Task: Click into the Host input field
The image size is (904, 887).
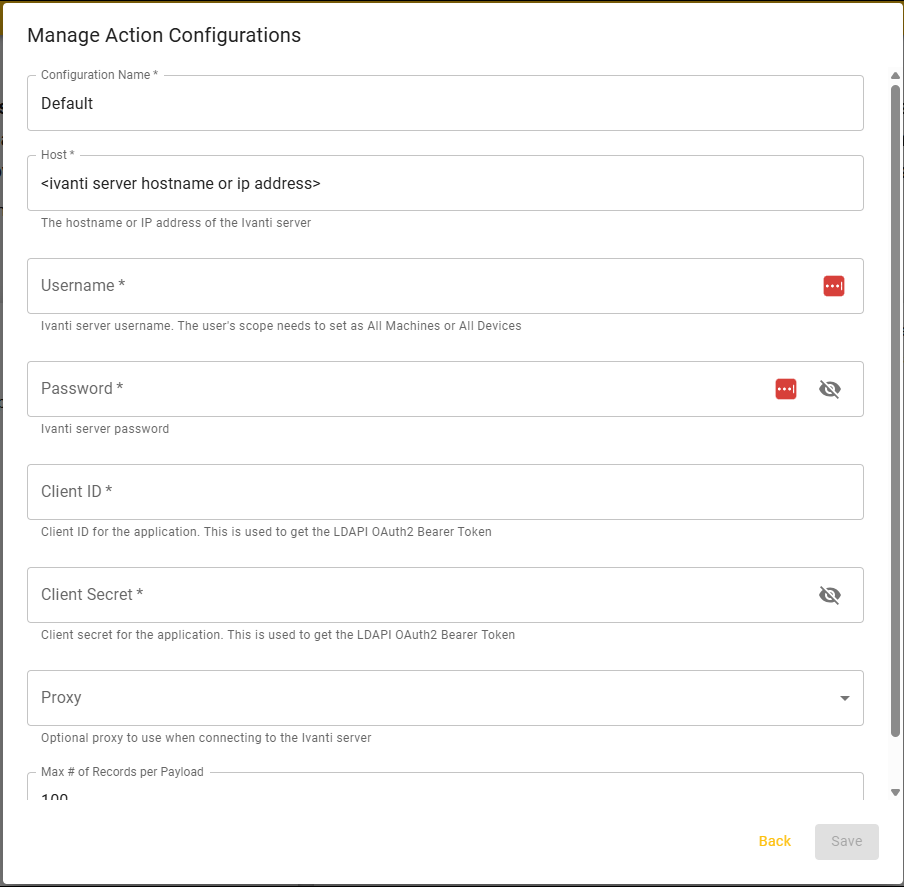Action: pos(445,183)
